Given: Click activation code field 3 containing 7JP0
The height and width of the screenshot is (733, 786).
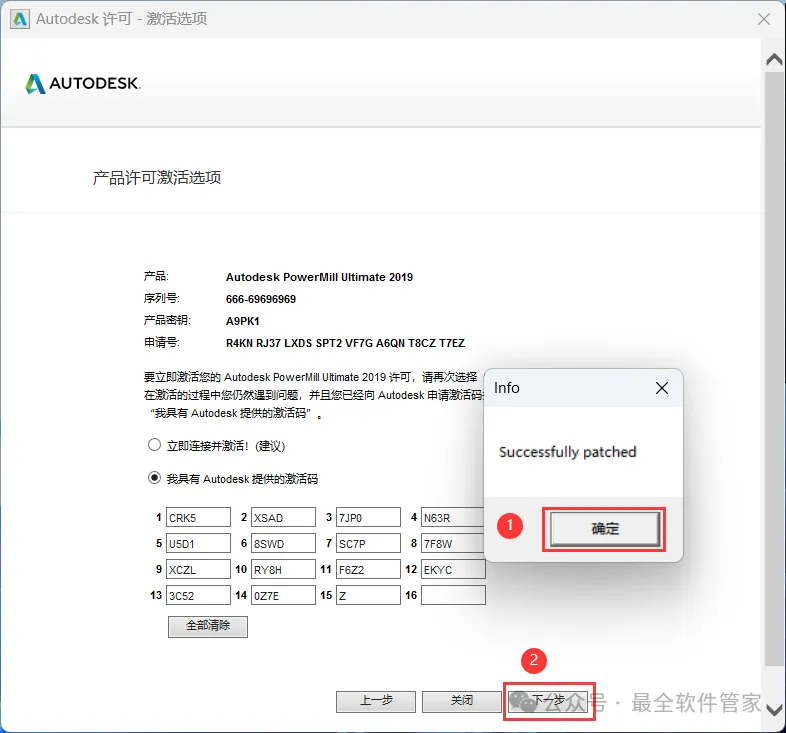Looking at the screenshot, I should click(368, 517).
